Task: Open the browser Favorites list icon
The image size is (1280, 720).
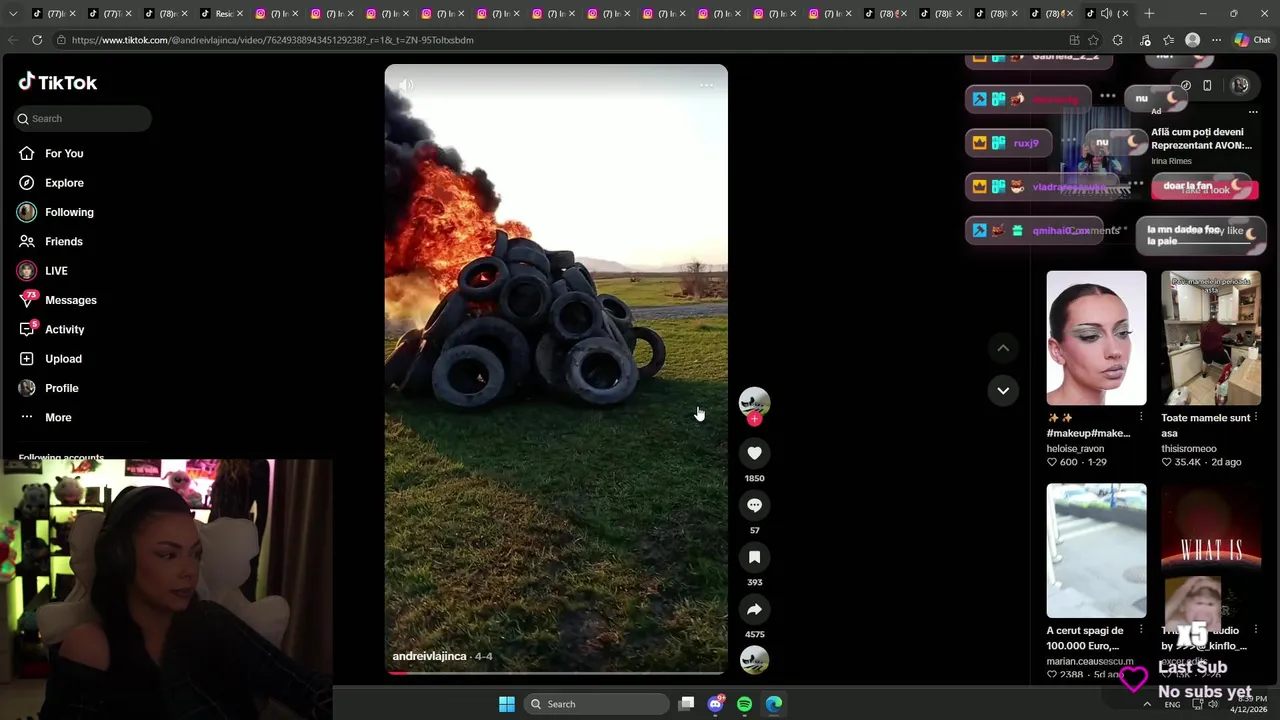Action: click(x=1168, y=40)
